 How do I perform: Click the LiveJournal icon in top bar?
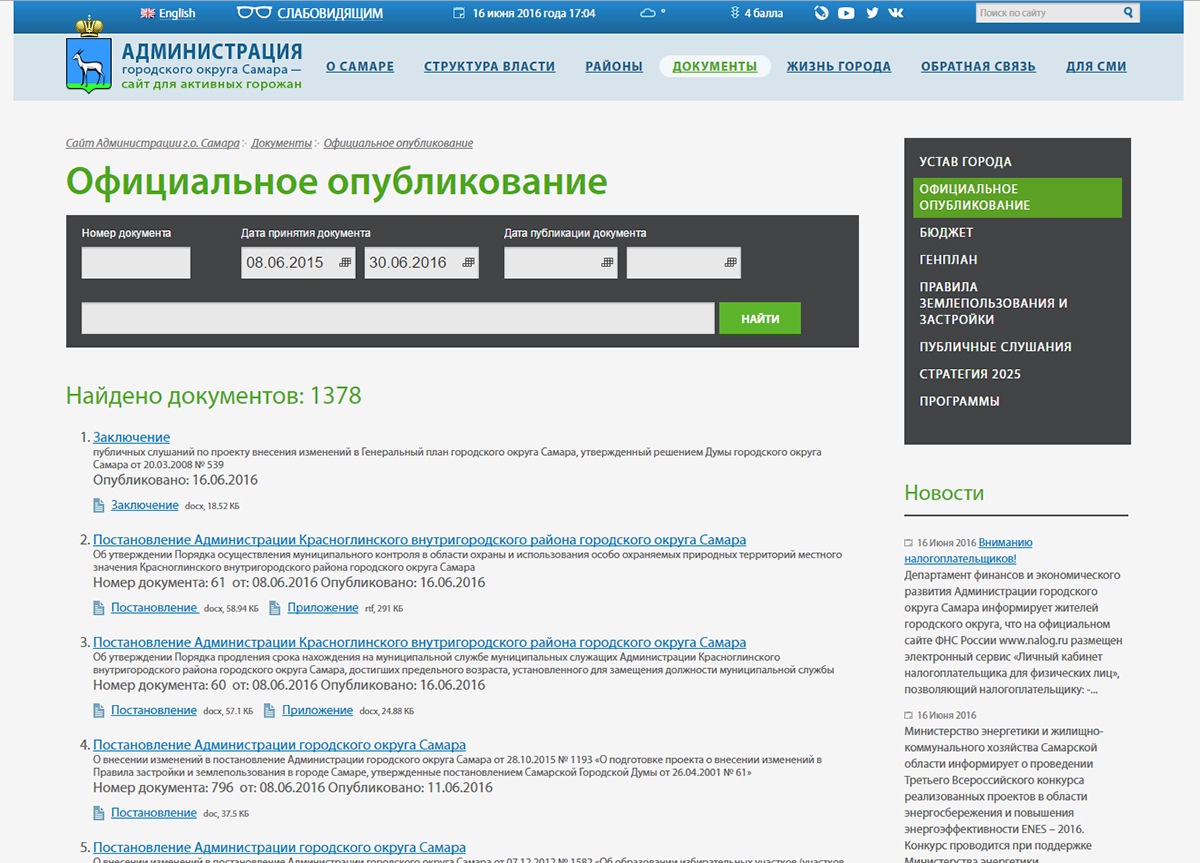821,13
